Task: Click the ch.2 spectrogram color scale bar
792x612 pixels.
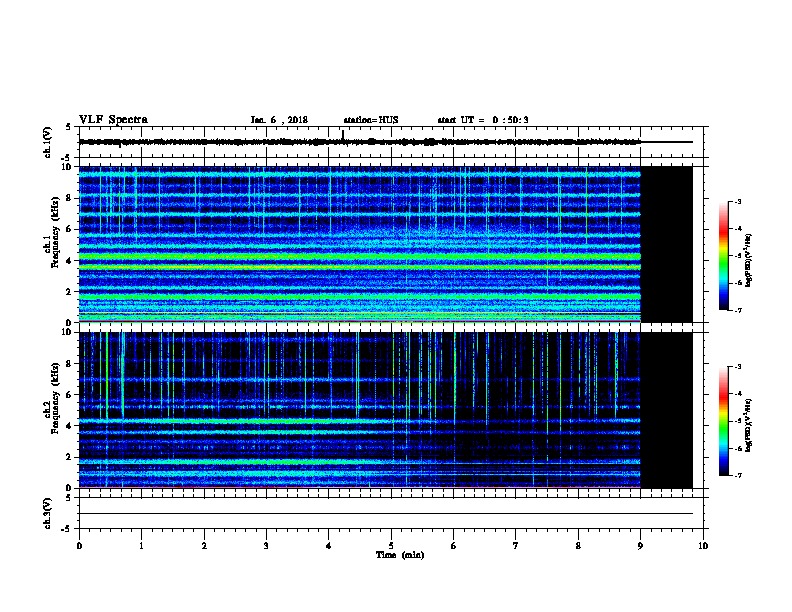Action: pyautogui.click(x=723, y=421)
